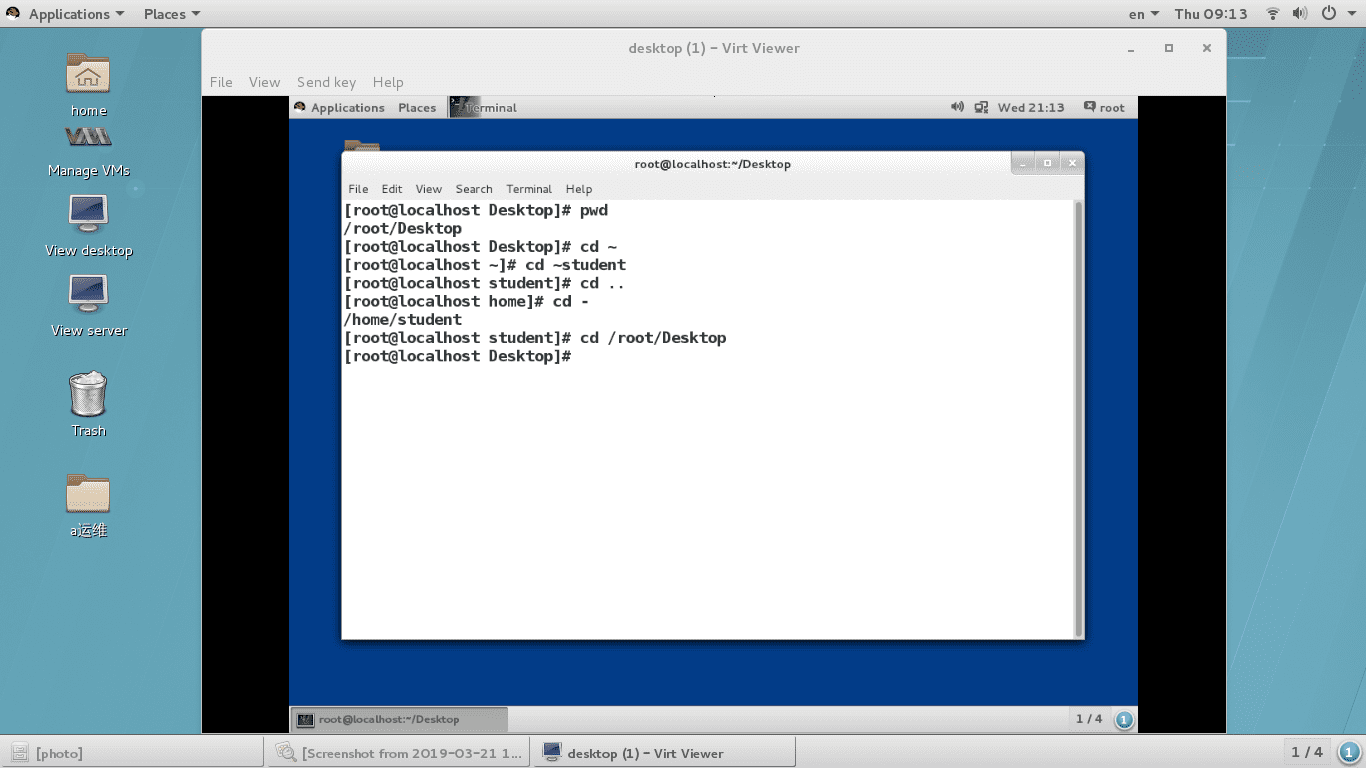1366x768 pixels.
Task: Click guest taskbar root@localhost:~/Desktop button
Action: [400, 719]
